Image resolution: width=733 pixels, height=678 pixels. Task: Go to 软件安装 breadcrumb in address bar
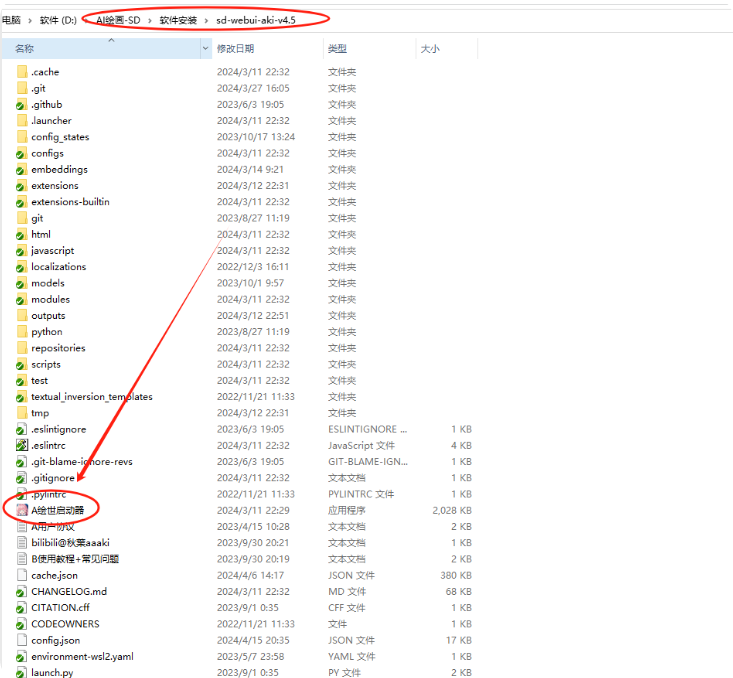pos(178,20)
